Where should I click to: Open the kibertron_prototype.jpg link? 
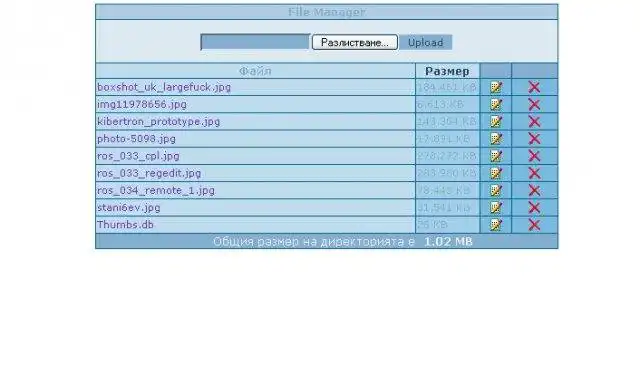158,121
